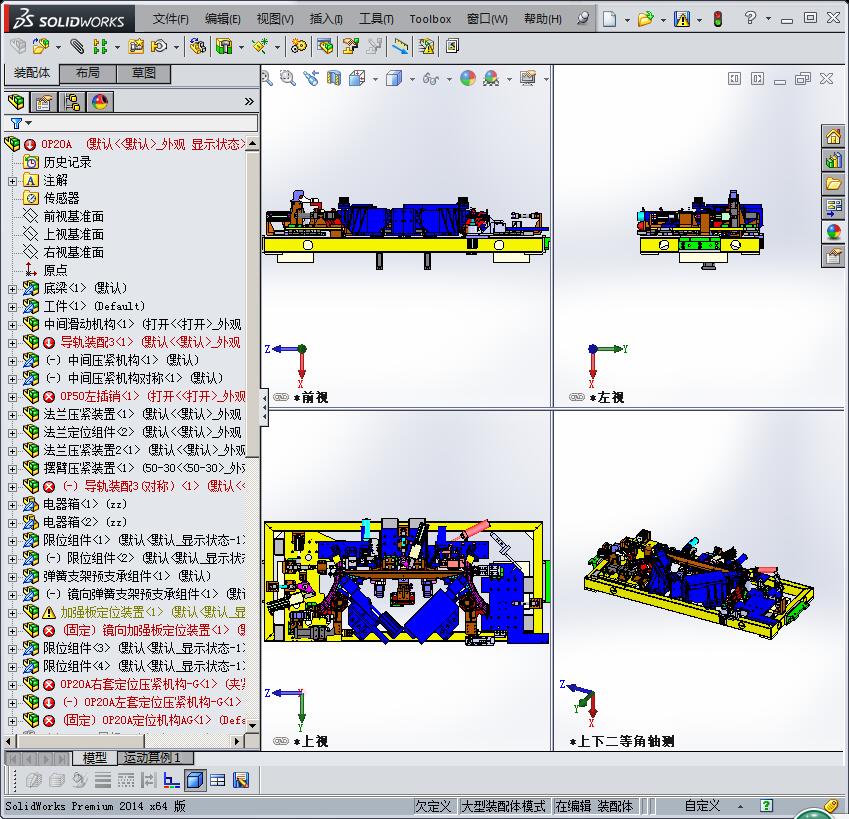Click the SolidWorks Resources home icon

833,136
